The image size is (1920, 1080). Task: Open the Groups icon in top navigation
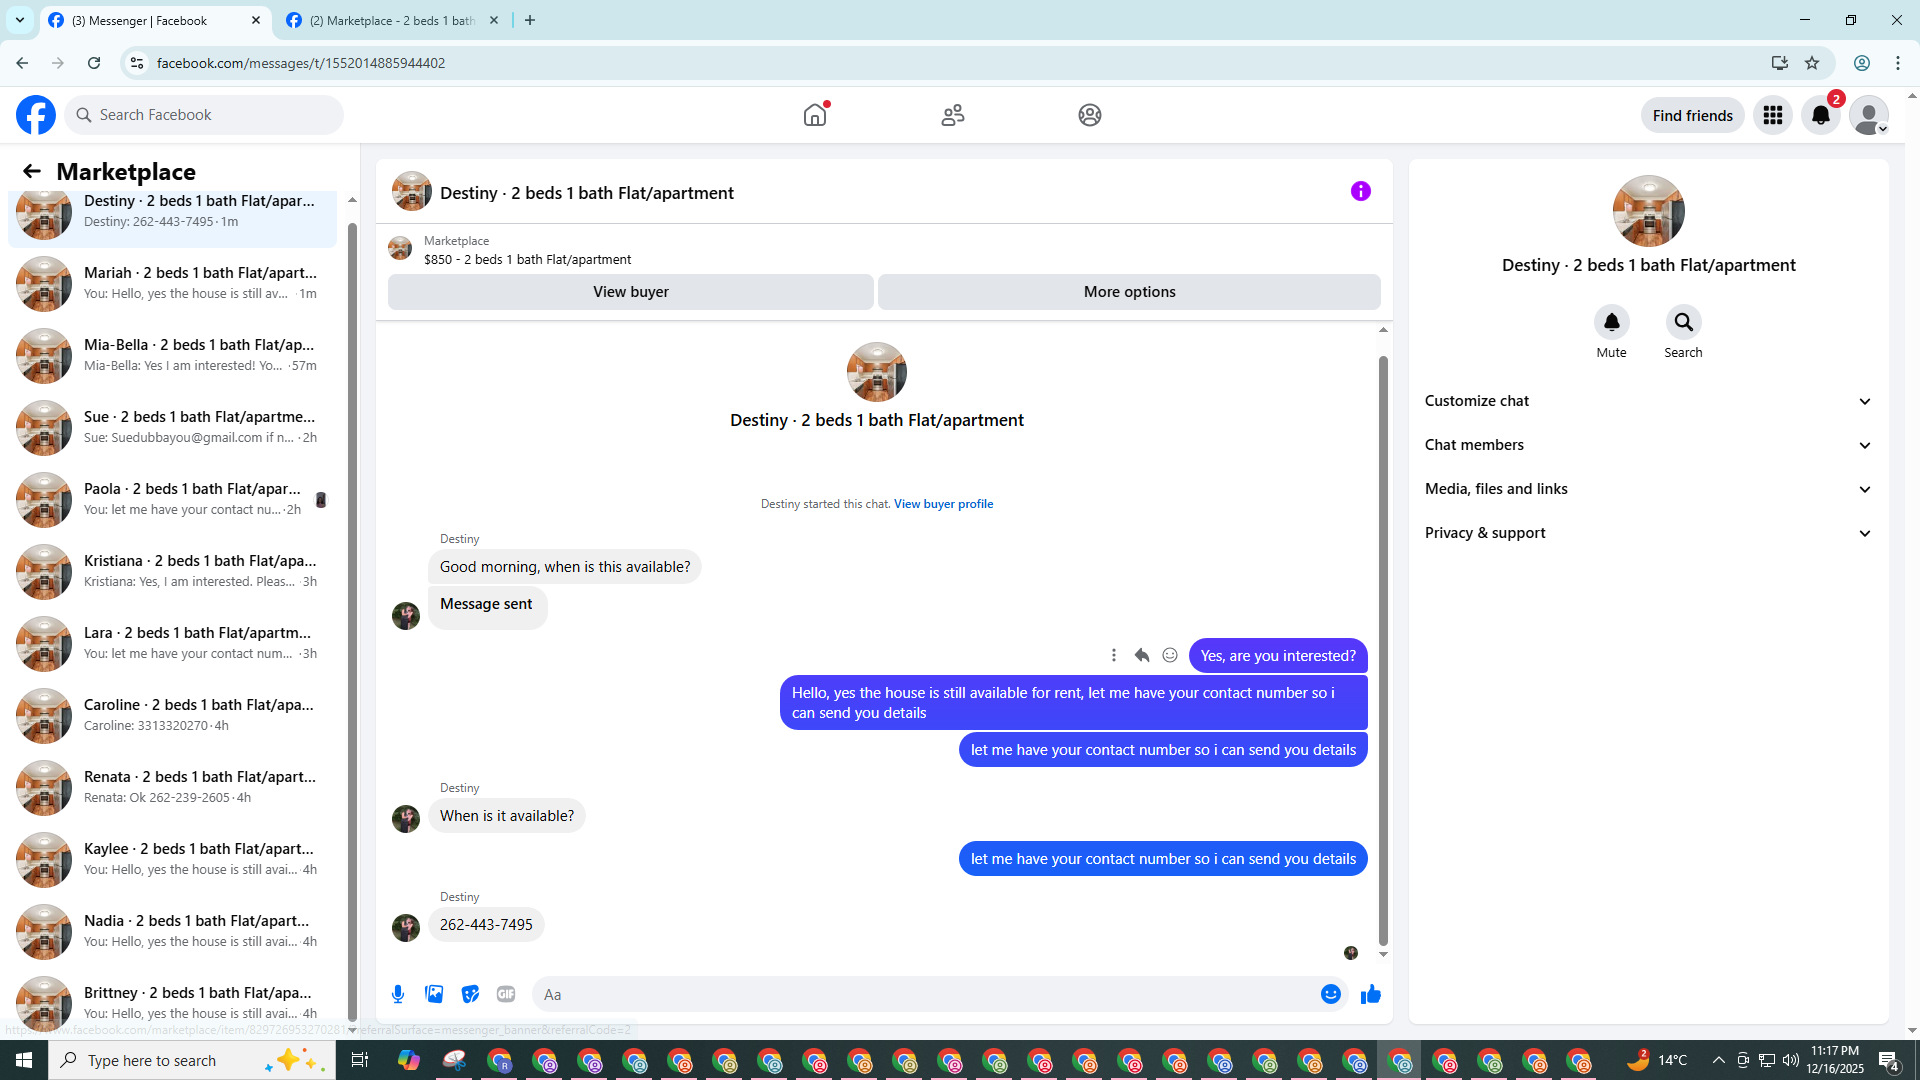pos(1090,115)
